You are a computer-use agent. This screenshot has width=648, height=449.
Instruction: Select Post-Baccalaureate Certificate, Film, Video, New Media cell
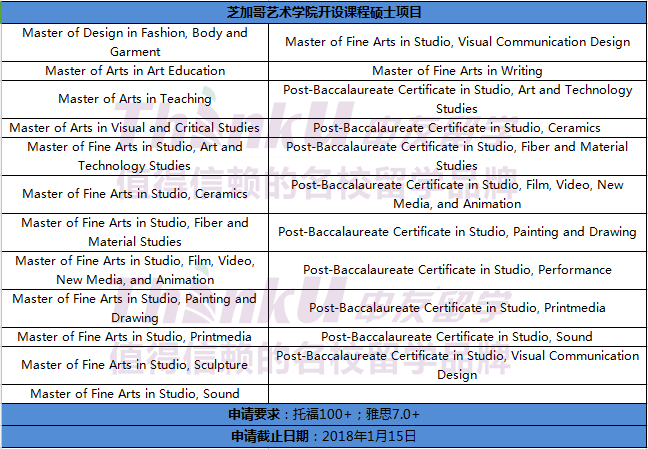457,194
